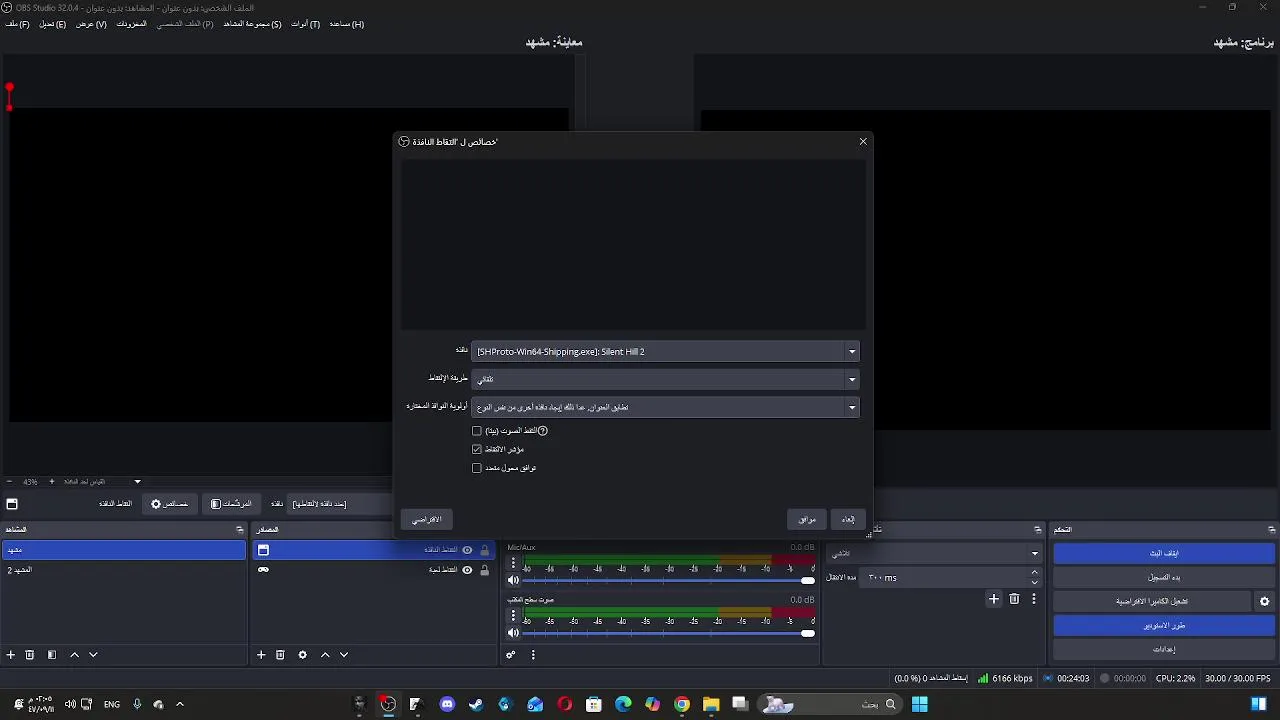
Task: Open Steam from taskbar
Action: pos(476,704)
